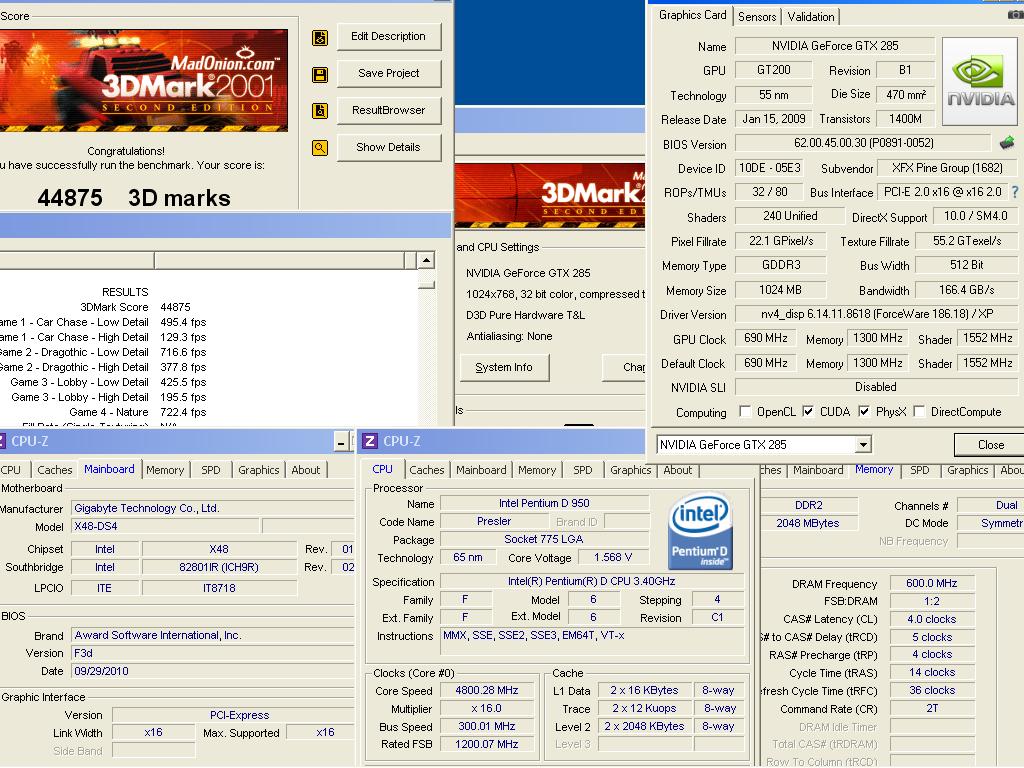Viewport: 1024px width, 768px height.
Task: Click the GPU Clock 690 MHz field
Action: (x=765, y=338)
